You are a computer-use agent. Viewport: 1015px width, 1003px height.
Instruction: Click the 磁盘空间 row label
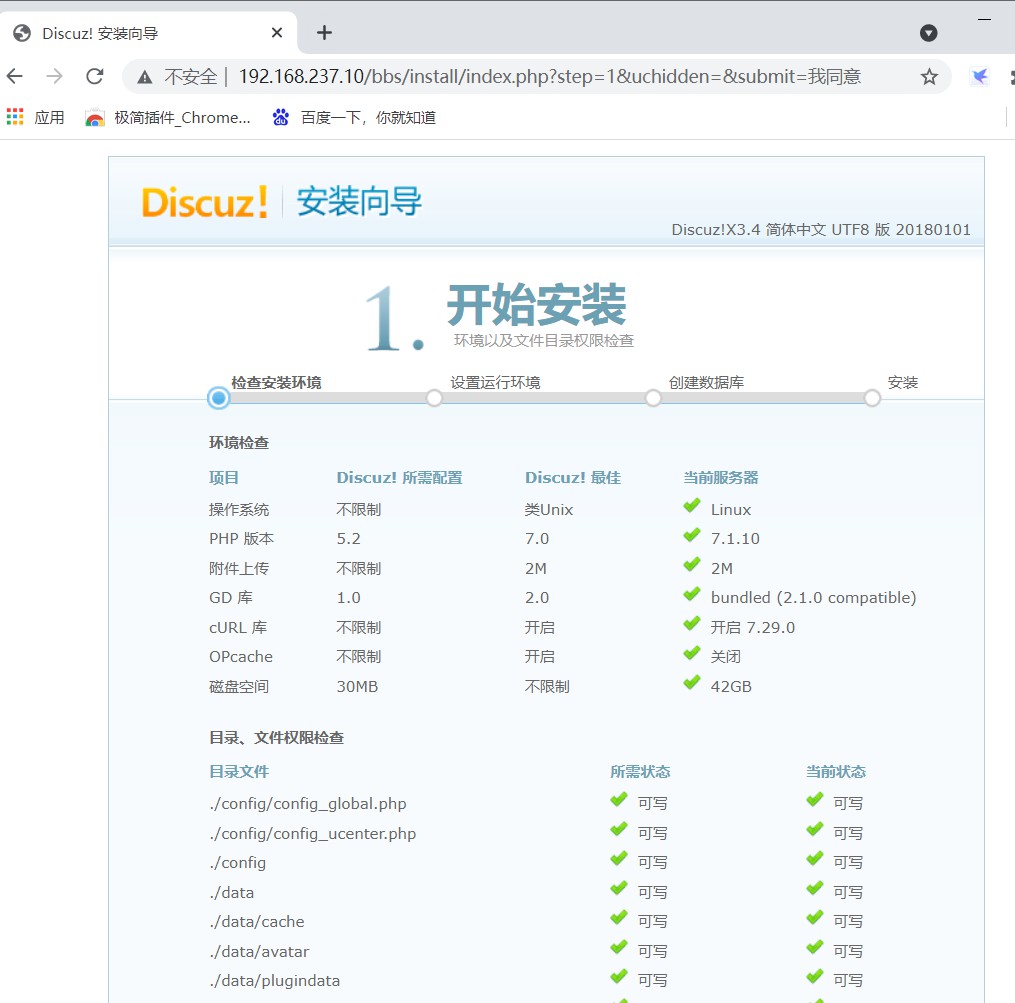coord(239,686)
